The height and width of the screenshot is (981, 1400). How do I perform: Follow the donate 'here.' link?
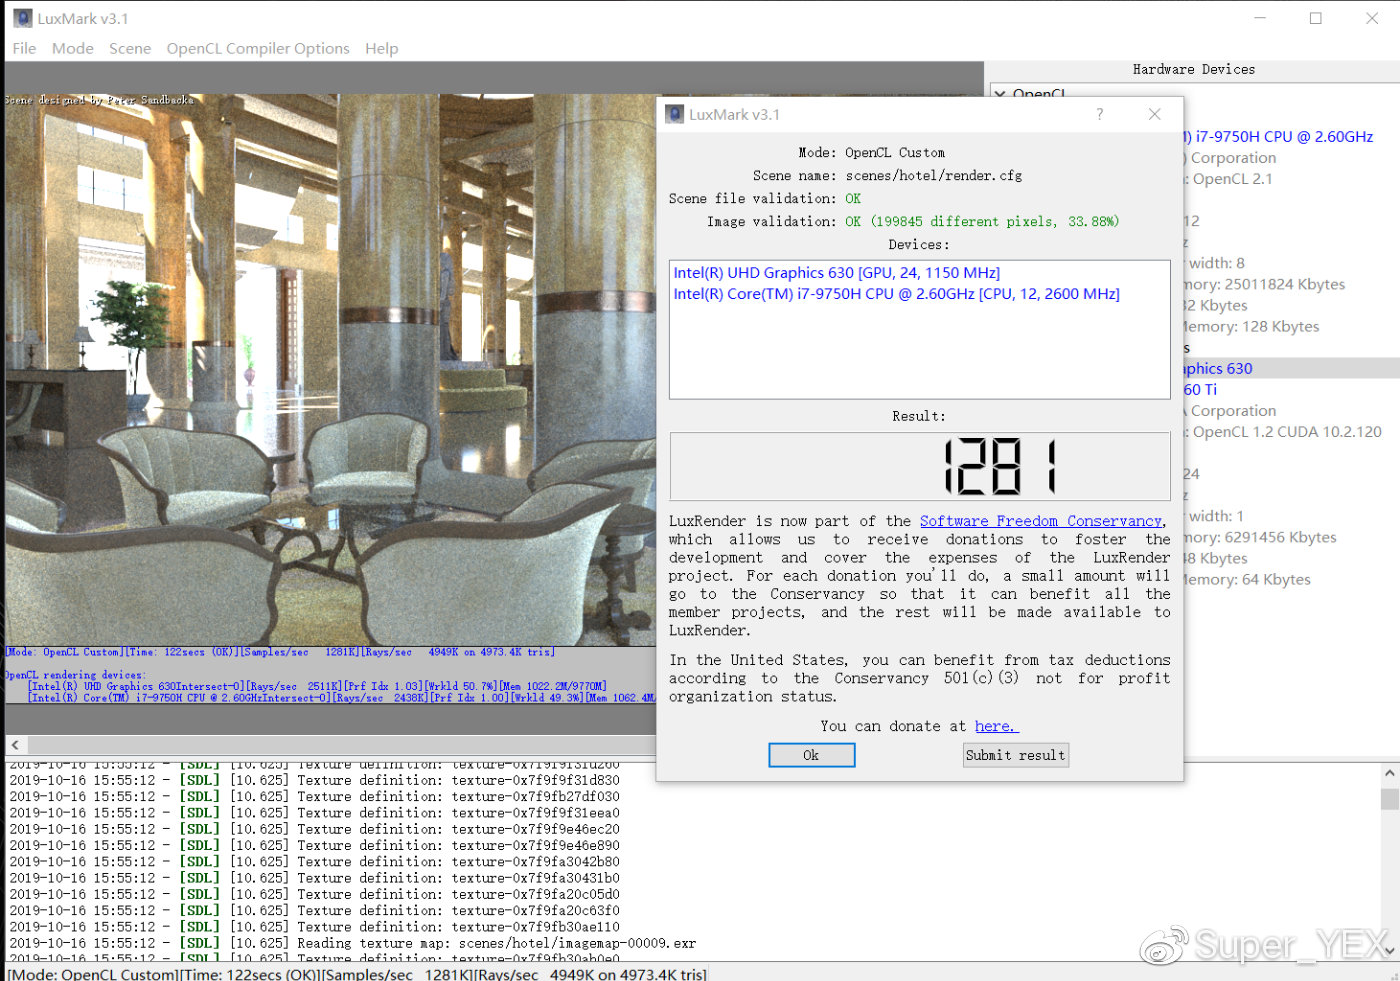pyautogui.click(x=995, y=726)
